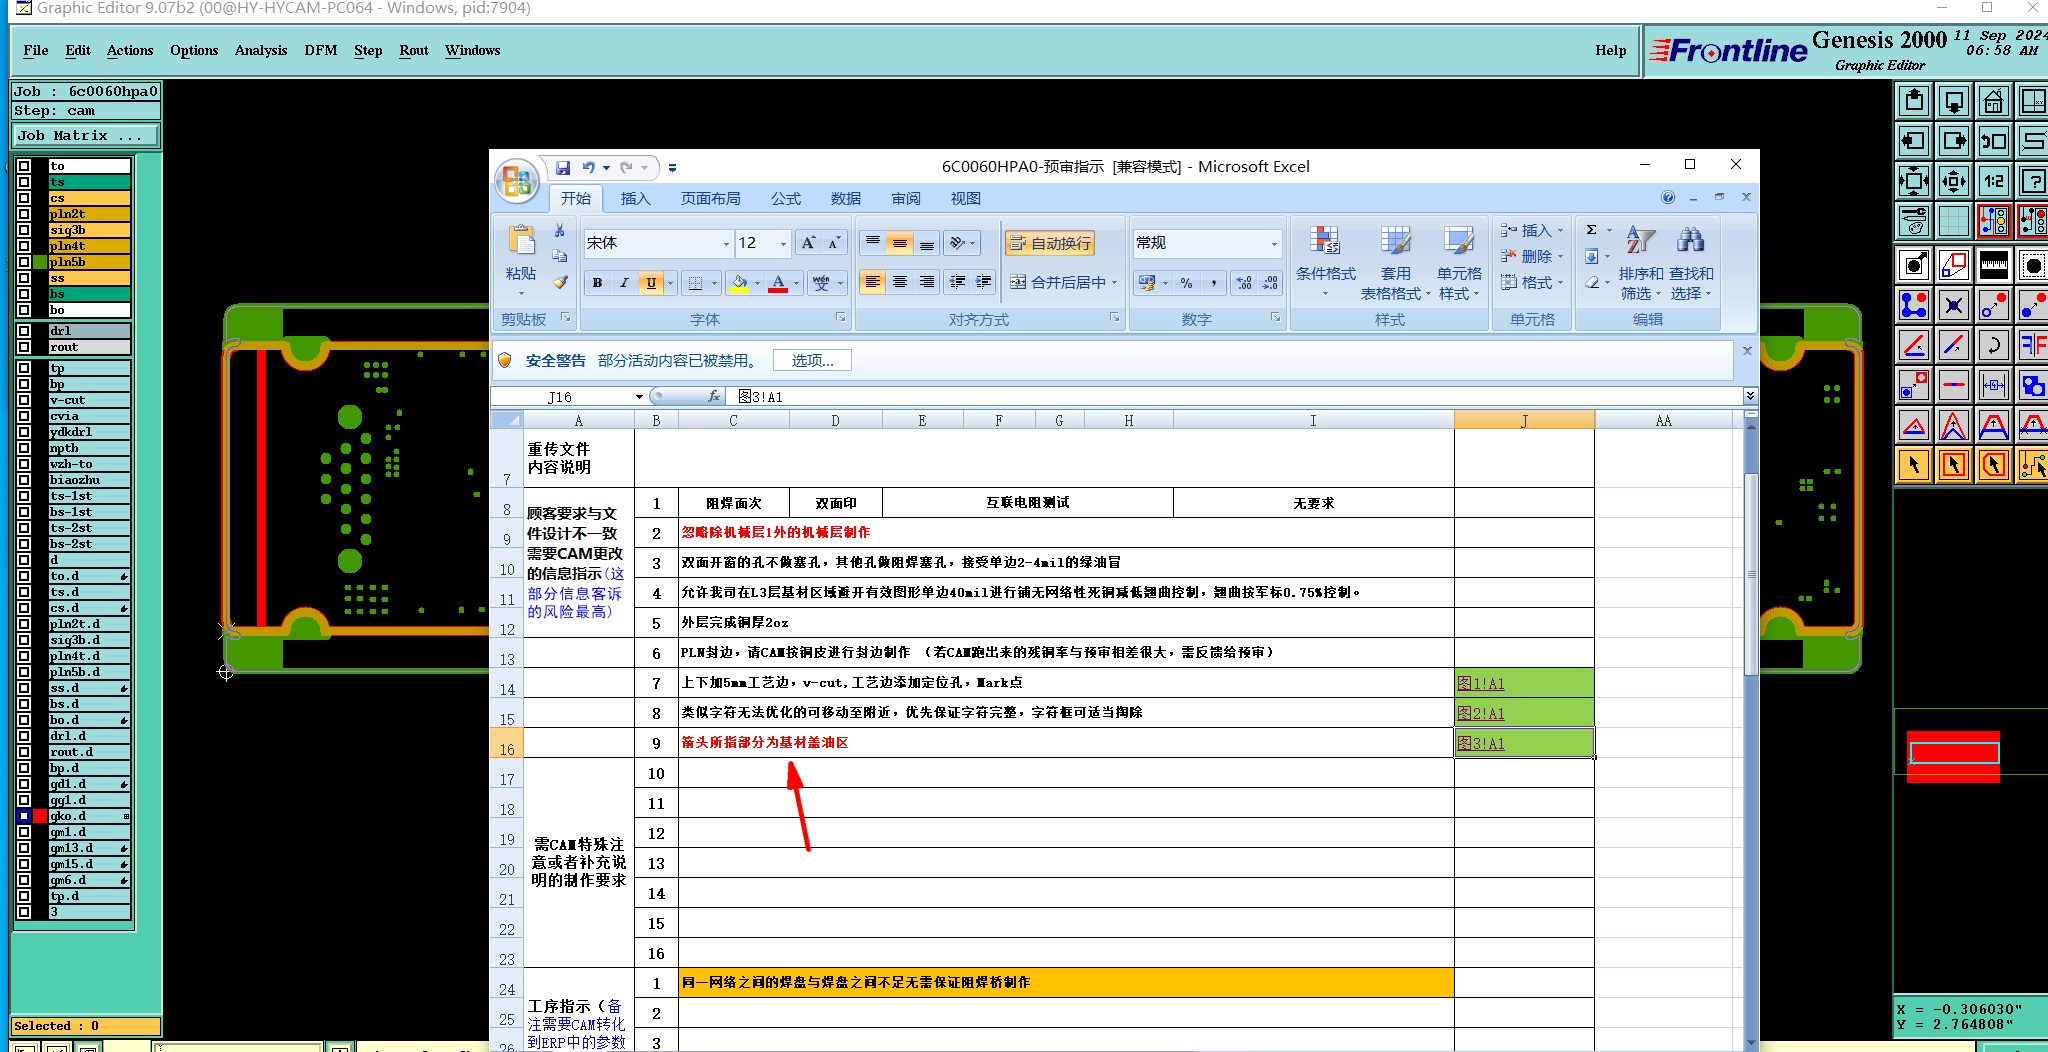This screenshot has height=1052, width=2048.
Task: Open the DFM menu in Genesis
Action: tap(321, 50)
